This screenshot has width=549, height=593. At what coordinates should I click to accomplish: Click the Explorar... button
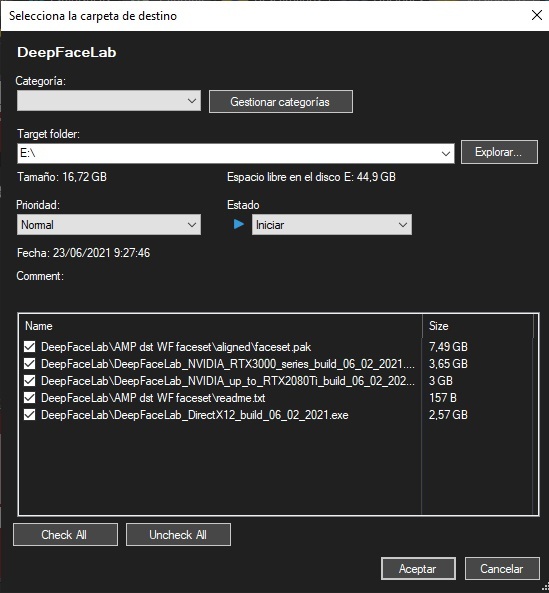[x=499, y=152]
